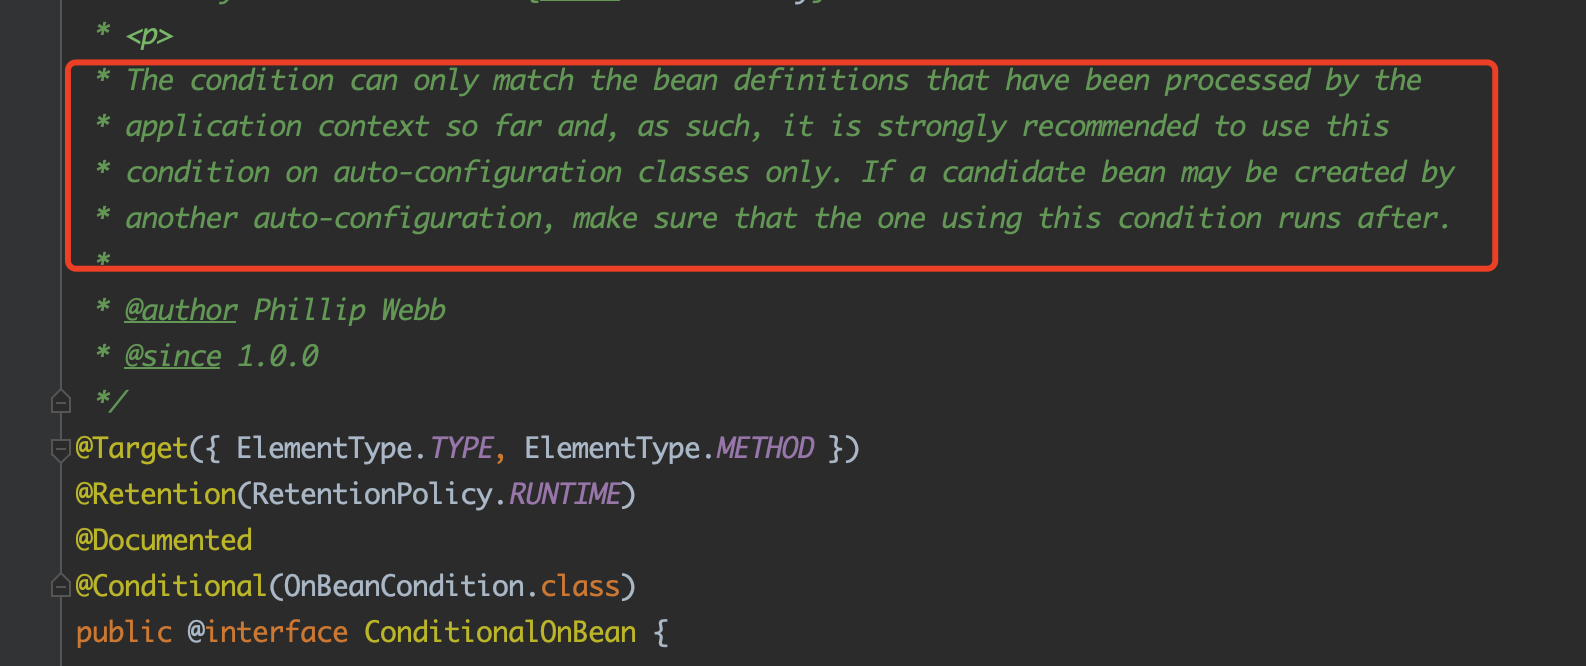
Task: Click the author name Phillip Webb
Action: [349, 310]
